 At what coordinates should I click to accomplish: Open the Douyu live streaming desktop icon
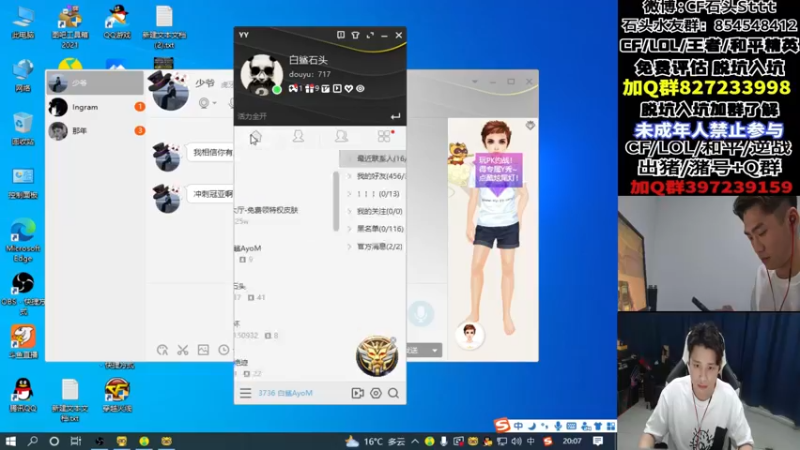pos(23,341)
